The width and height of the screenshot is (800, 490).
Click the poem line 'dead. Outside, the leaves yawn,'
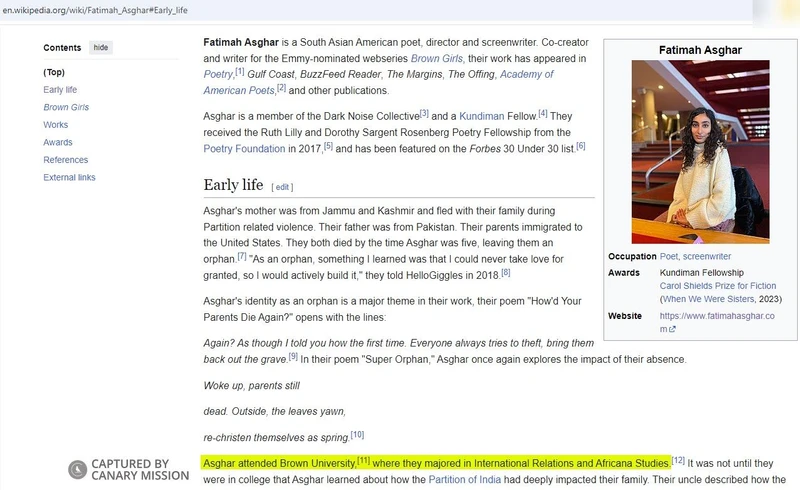274,411
